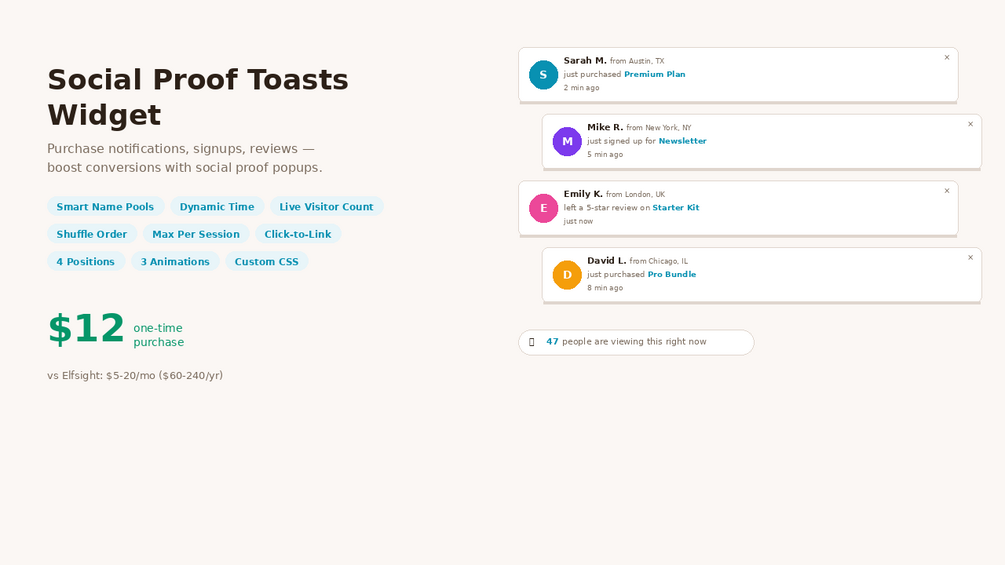Click Mike R.'s purple avatar icon
Screen dimensions: 1005x565
click(567, 142)
